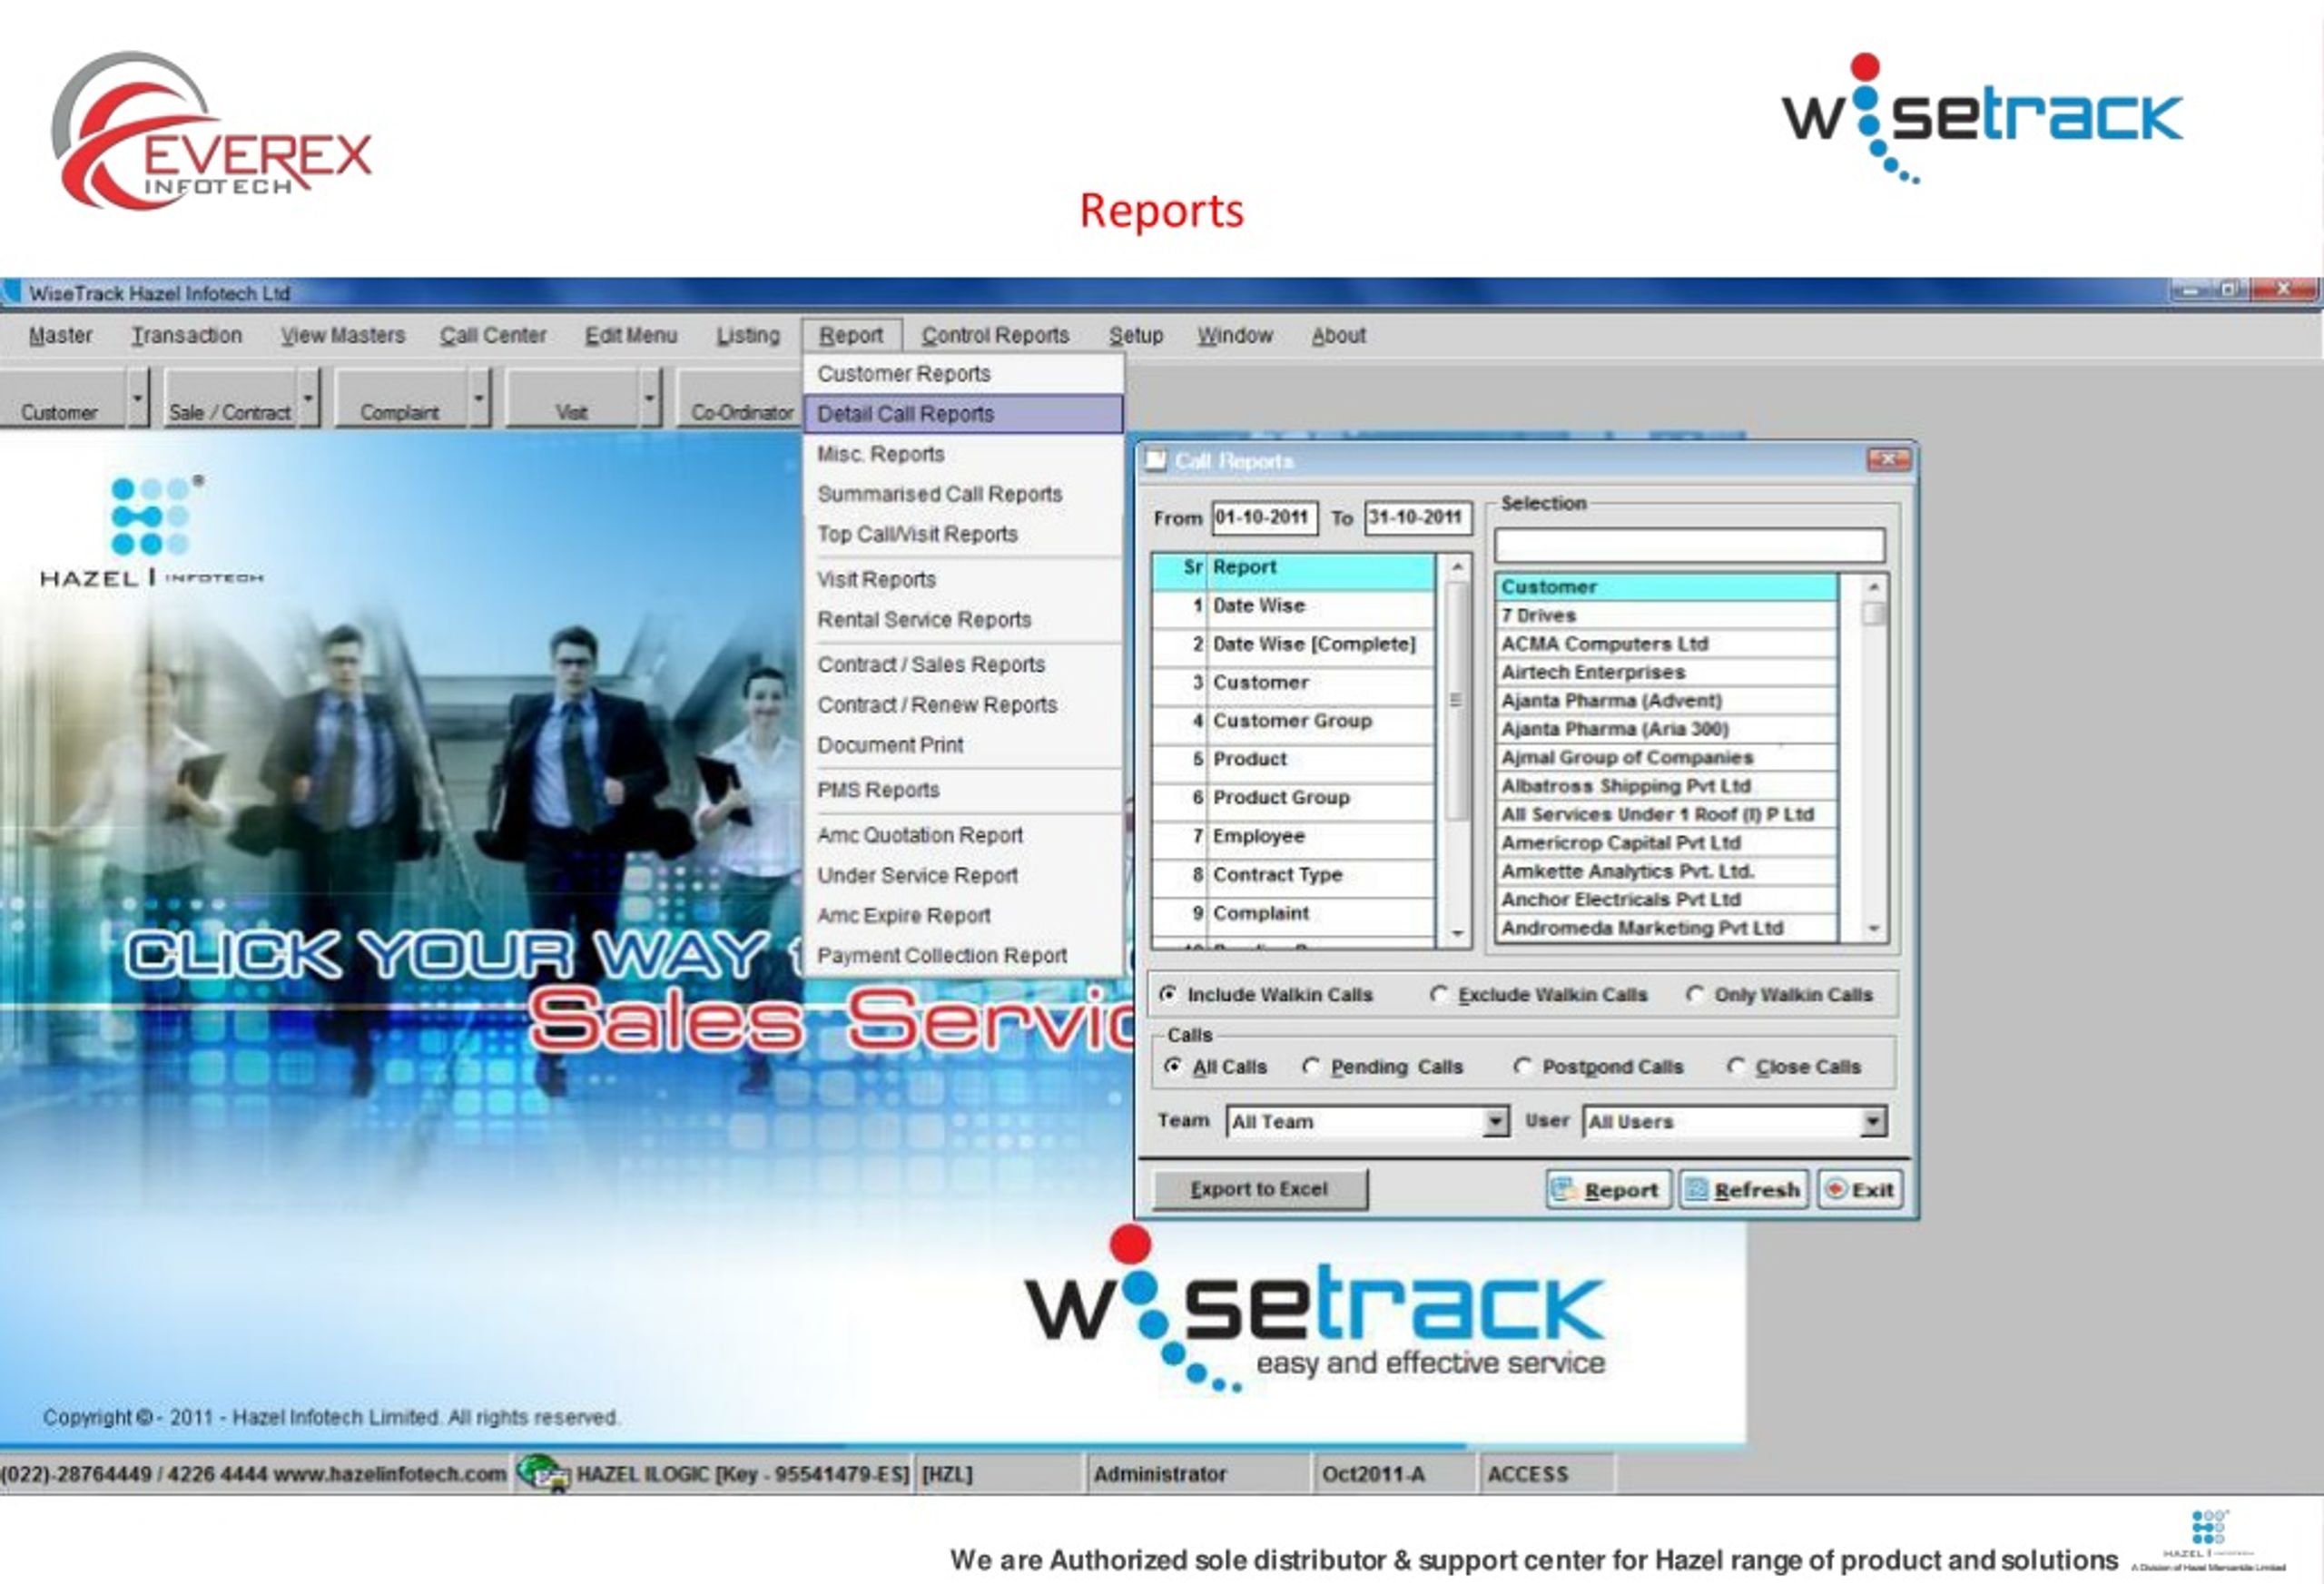Select Top Call/Visit Reports menu entry
This screenshot has width=2324, height=1584.
pos(963,534)
